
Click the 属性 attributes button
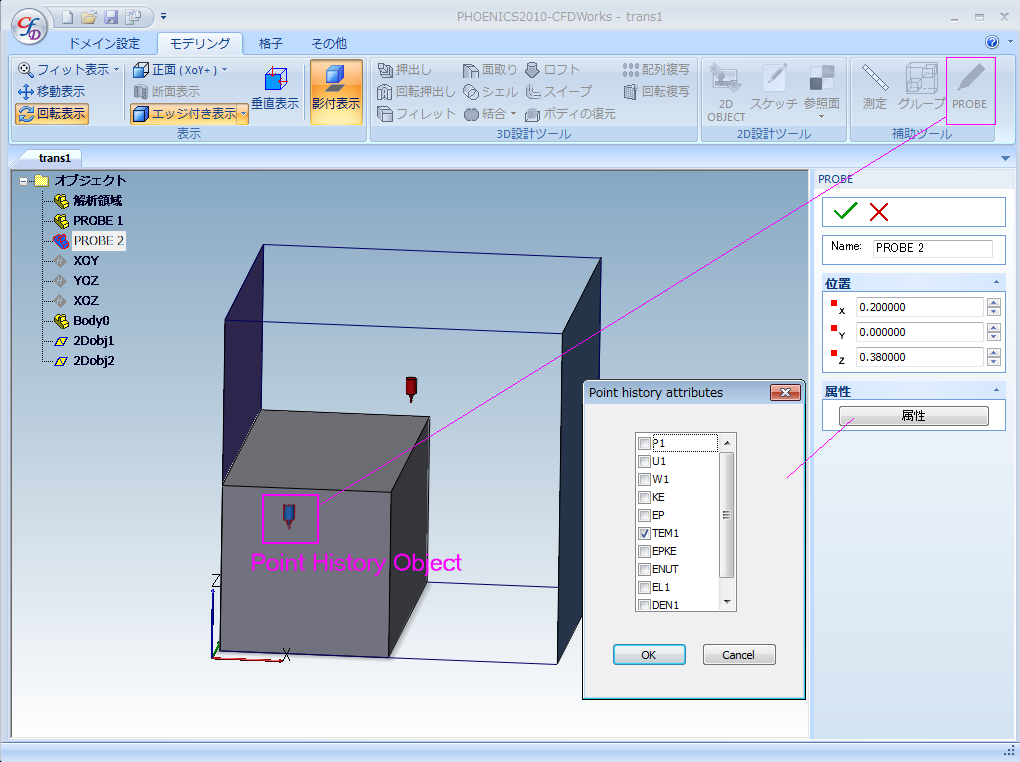click(913, 416)
